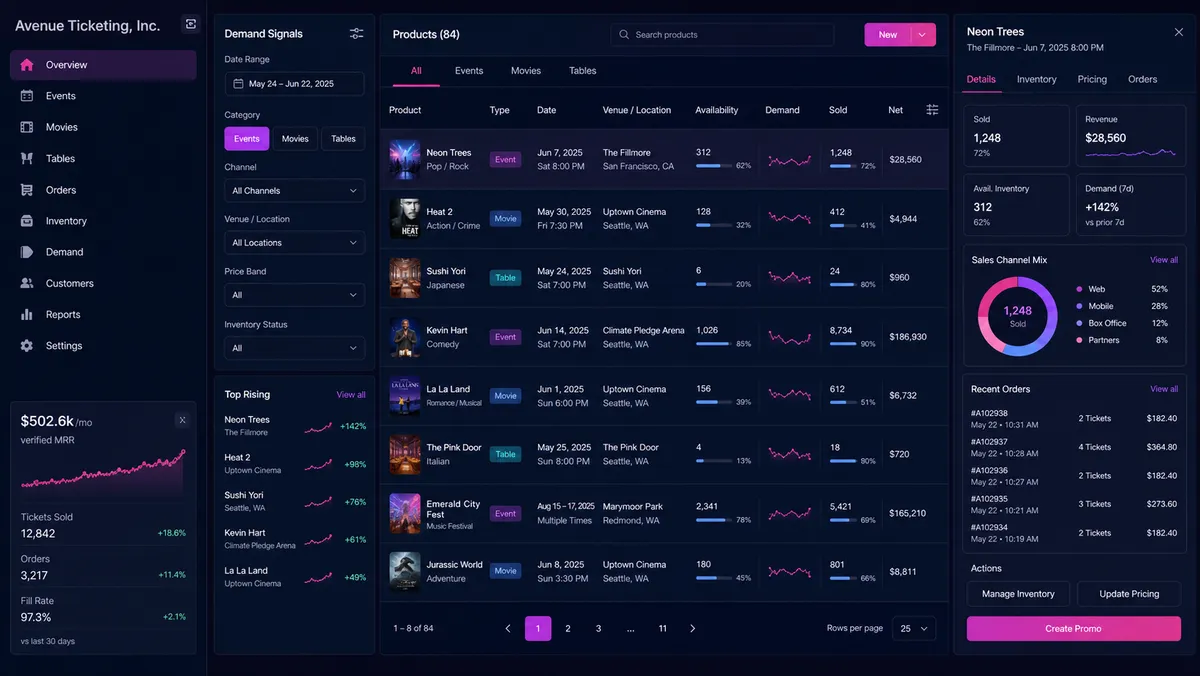
Task: Open Demand Signals filter sliders icon
Action: pos(357,34)
